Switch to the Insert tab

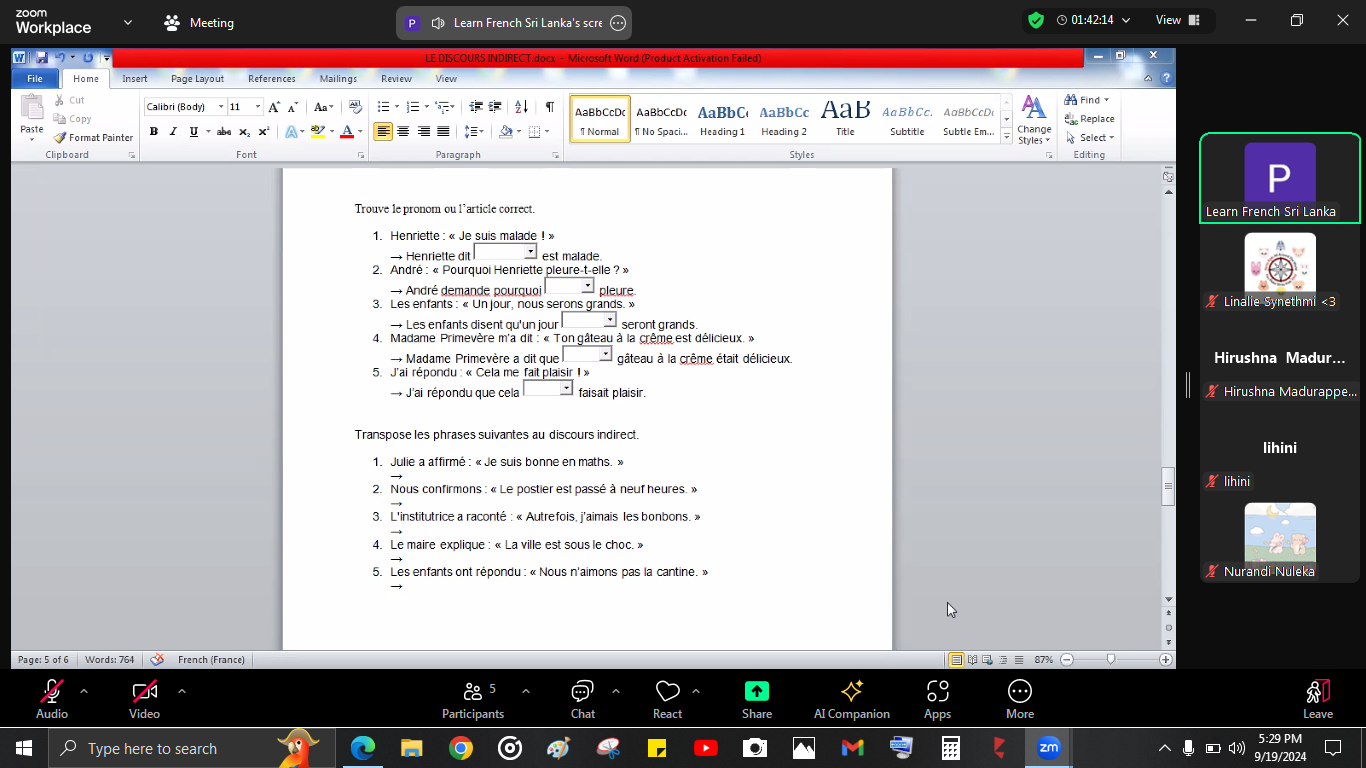(135, 79)
